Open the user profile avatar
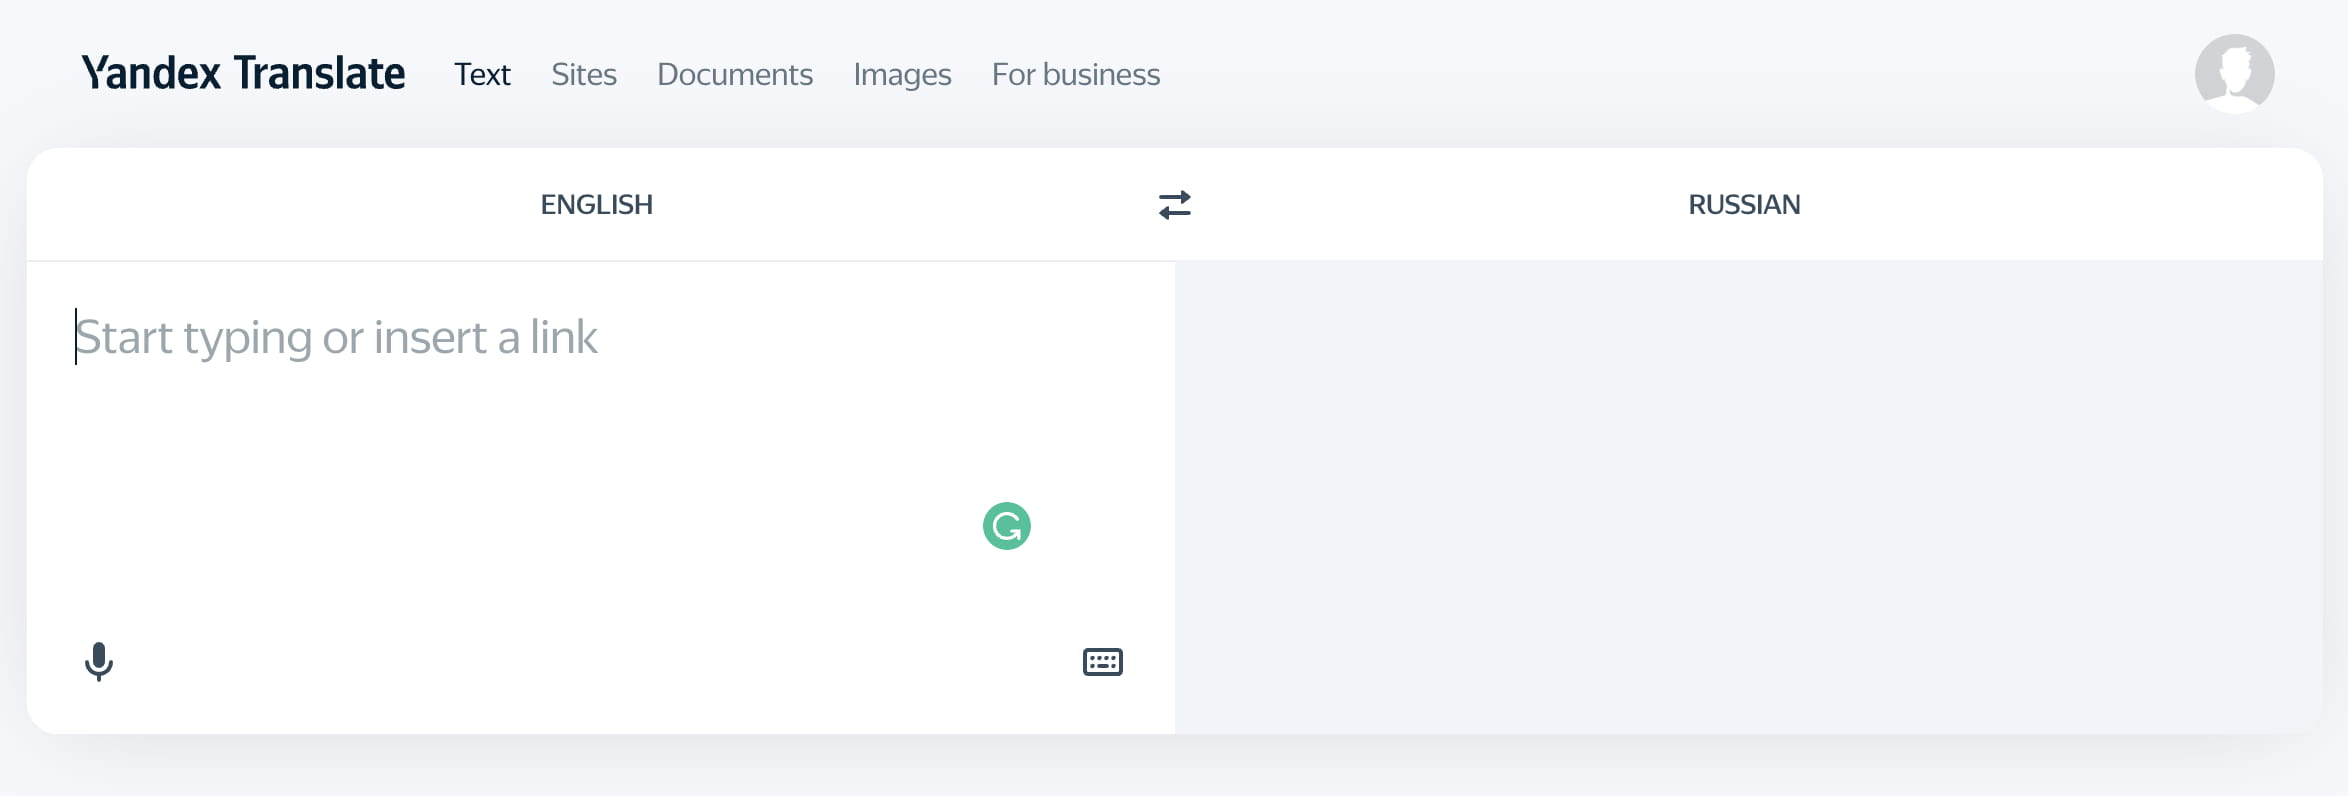Viewport: 2348px width, 796px height. click(2234, 74)
